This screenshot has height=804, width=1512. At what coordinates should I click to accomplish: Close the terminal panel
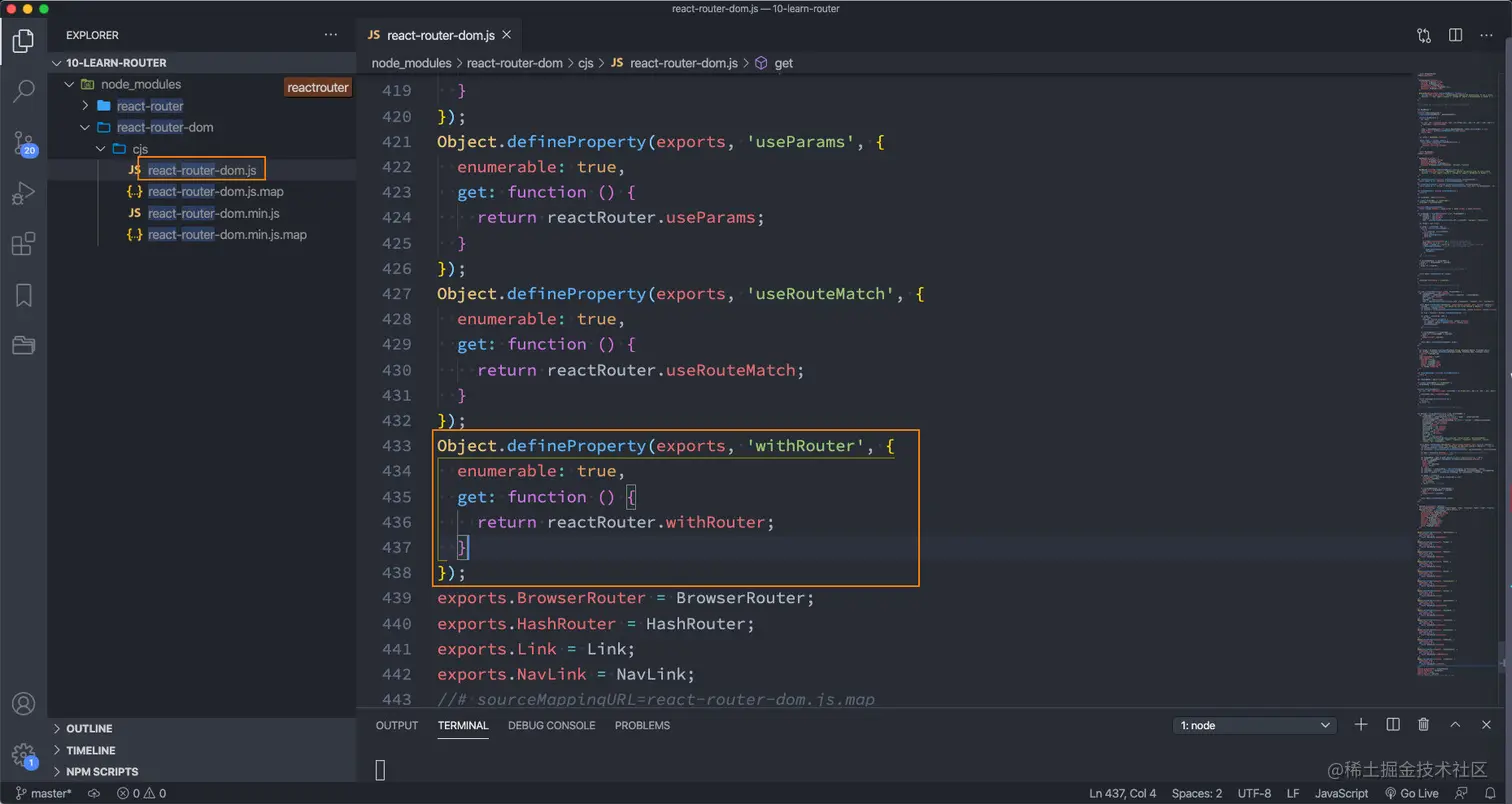coord(1487,725)
